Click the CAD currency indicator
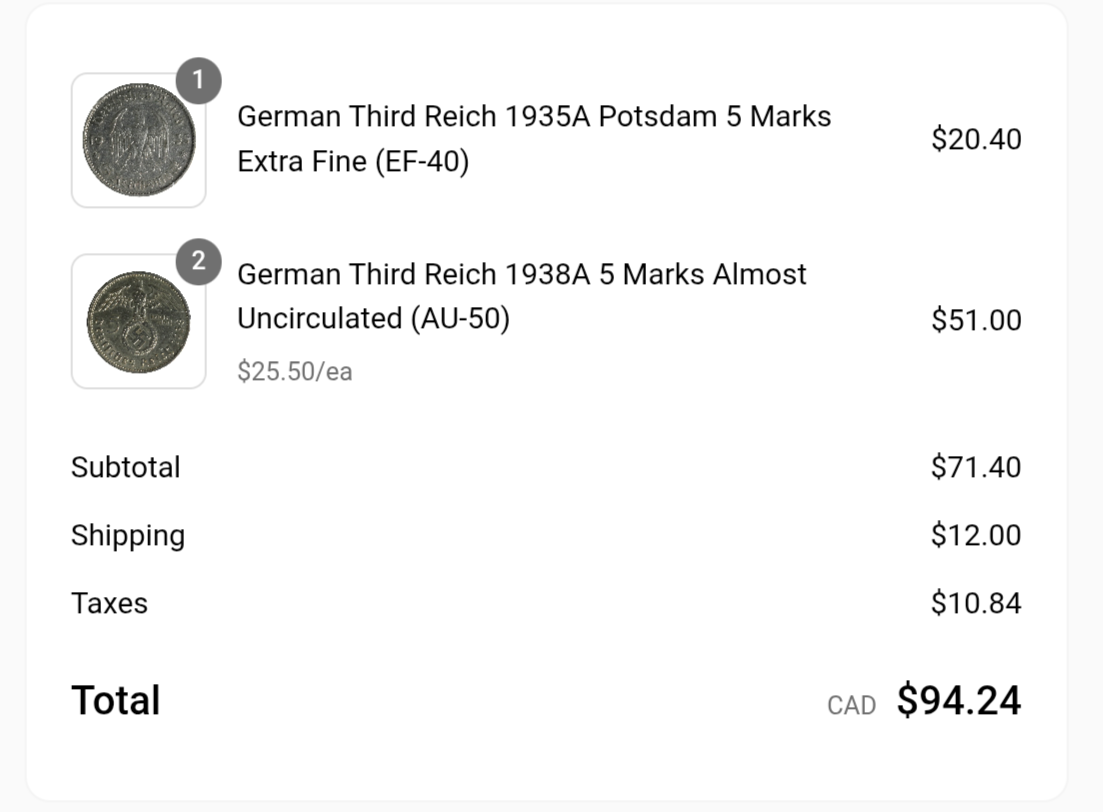Viewport: 1103px width, 812px height. point(851,706)
